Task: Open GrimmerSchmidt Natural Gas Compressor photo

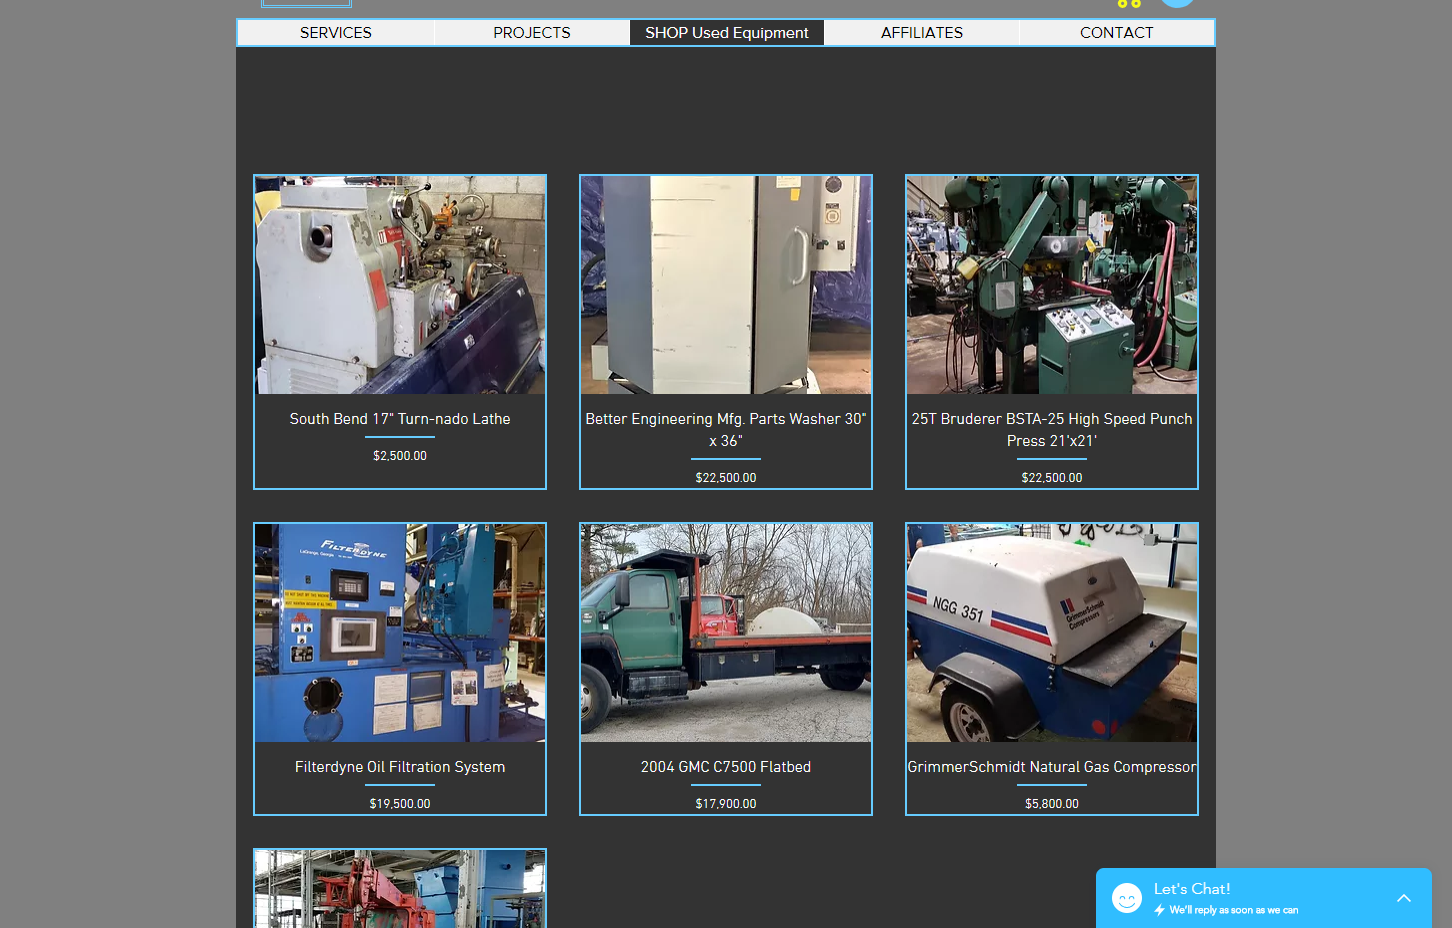Action: point(1052,633)
